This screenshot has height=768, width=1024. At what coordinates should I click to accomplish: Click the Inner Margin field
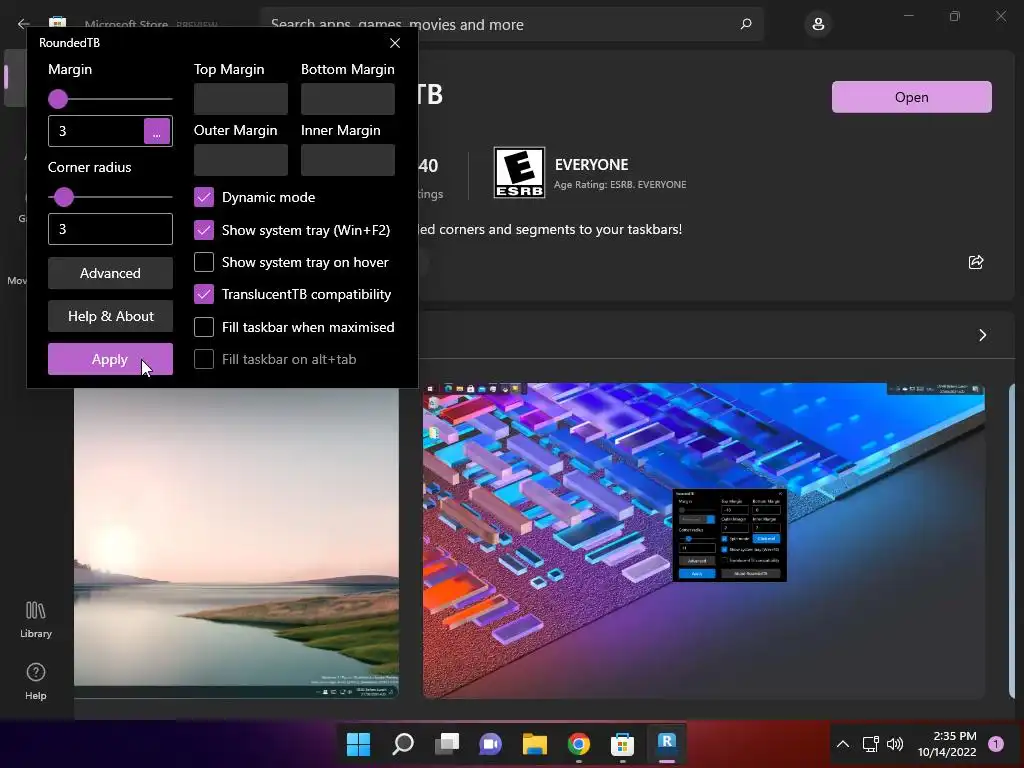(348, 160)
